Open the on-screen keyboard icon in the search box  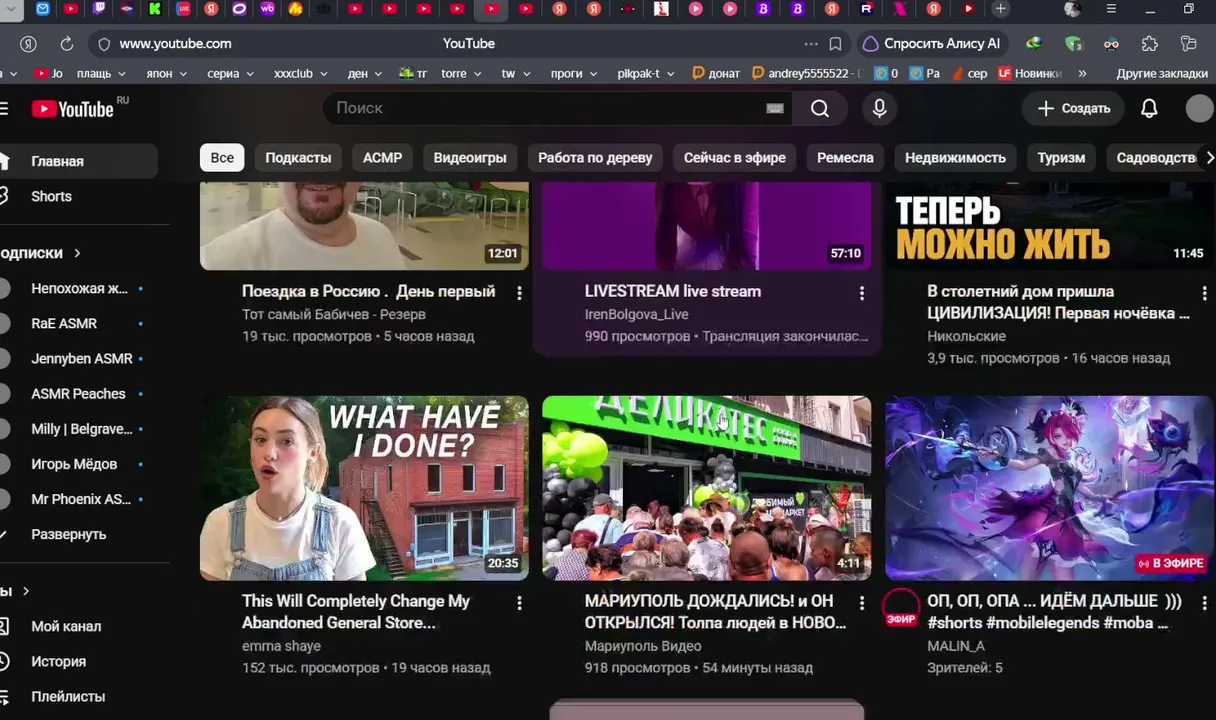click(x=775, y=108)
